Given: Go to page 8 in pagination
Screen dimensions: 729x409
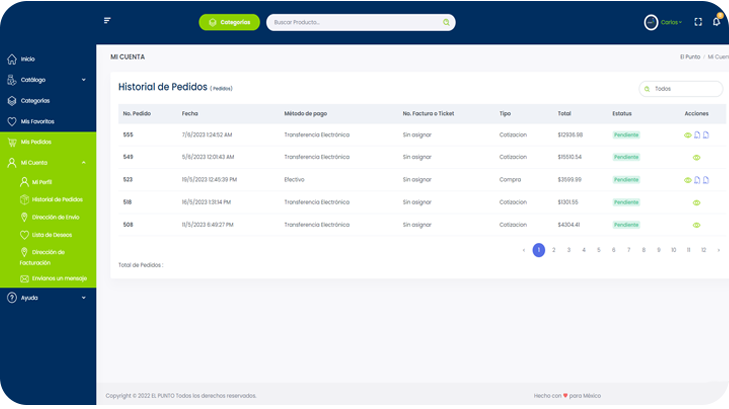Looking at the screenshot, I should 643,250.
